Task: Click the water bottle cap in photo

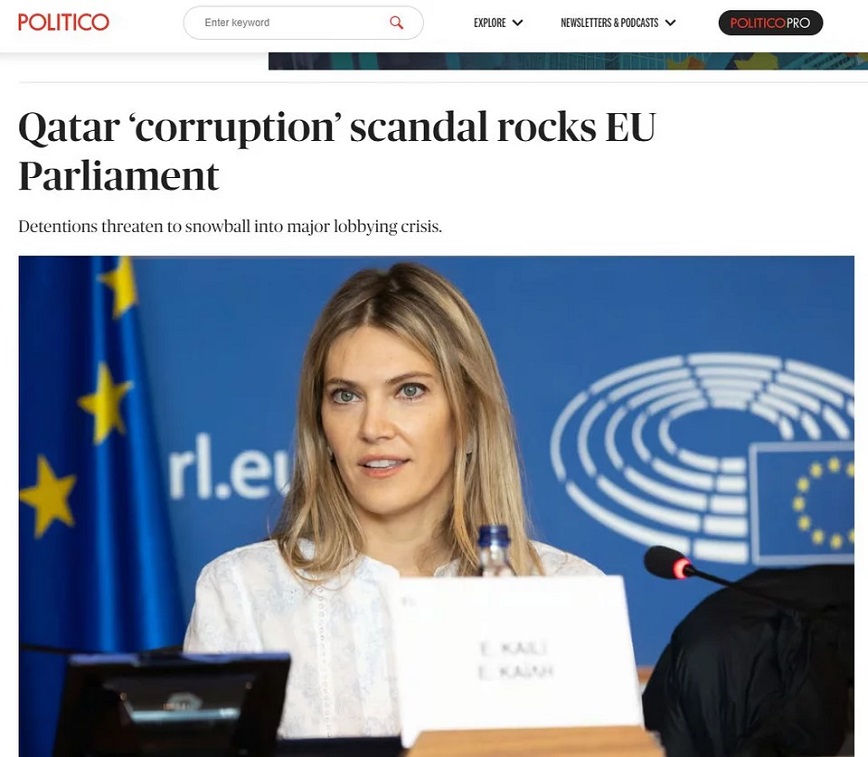Action: (494, 536)
